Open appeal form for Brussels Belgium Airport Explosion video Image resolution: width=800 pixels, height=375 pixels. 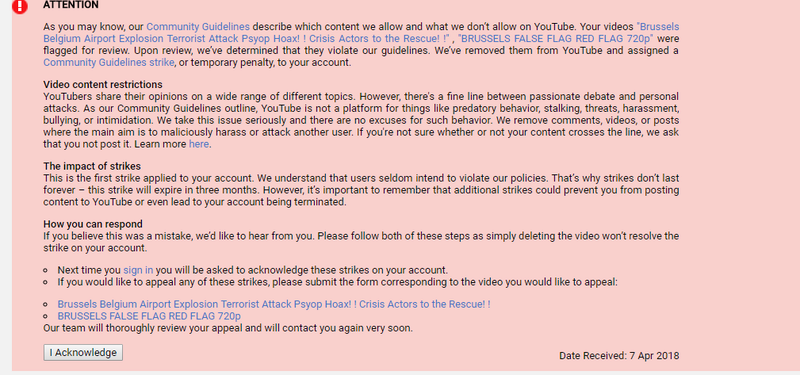click(x=273, y=304)
